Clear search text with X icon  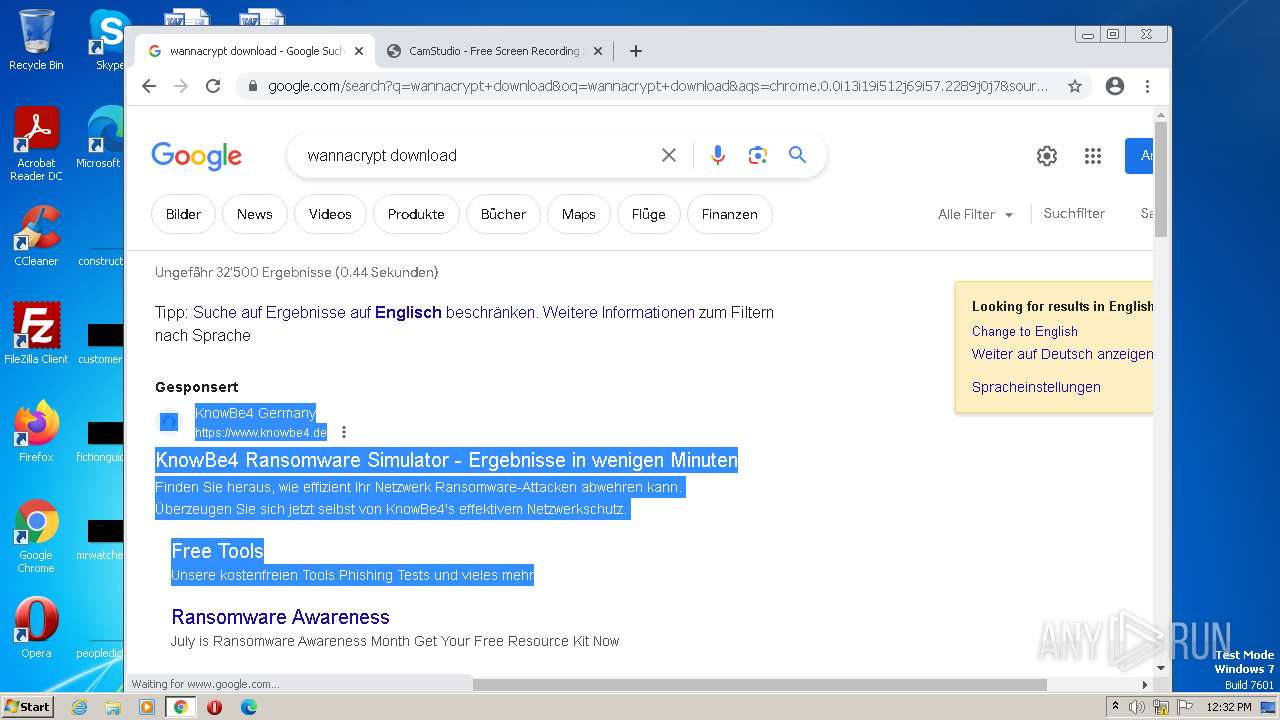click(669, 155)
